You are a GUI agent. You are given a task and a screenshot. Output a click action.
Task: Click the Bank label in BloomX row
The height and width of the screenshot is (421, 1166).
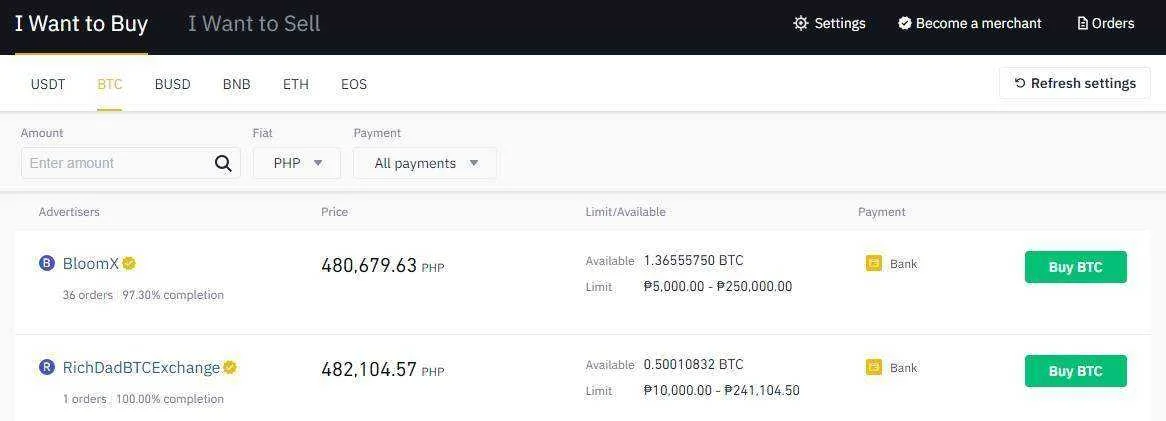point(904,264)
